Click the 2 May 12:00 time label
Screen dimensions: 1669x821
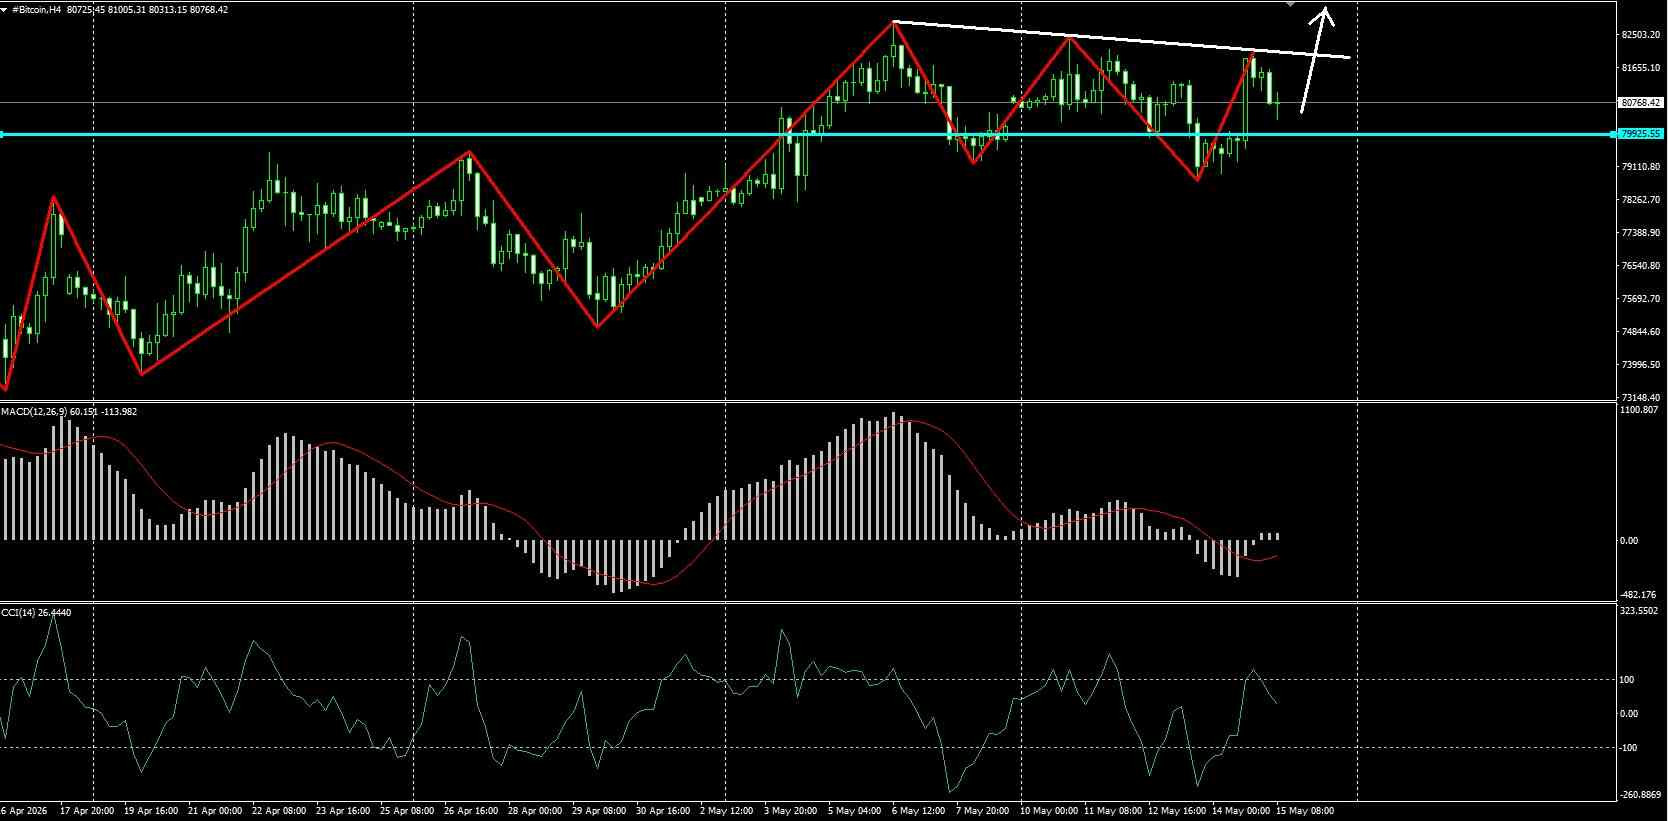(x=726, y=811)
